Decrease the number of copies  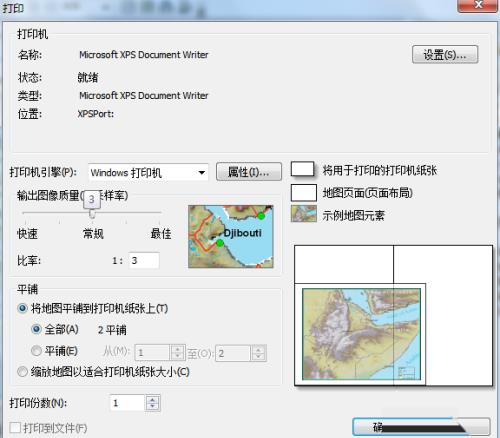pyautogui.click(x=153, y=407)
